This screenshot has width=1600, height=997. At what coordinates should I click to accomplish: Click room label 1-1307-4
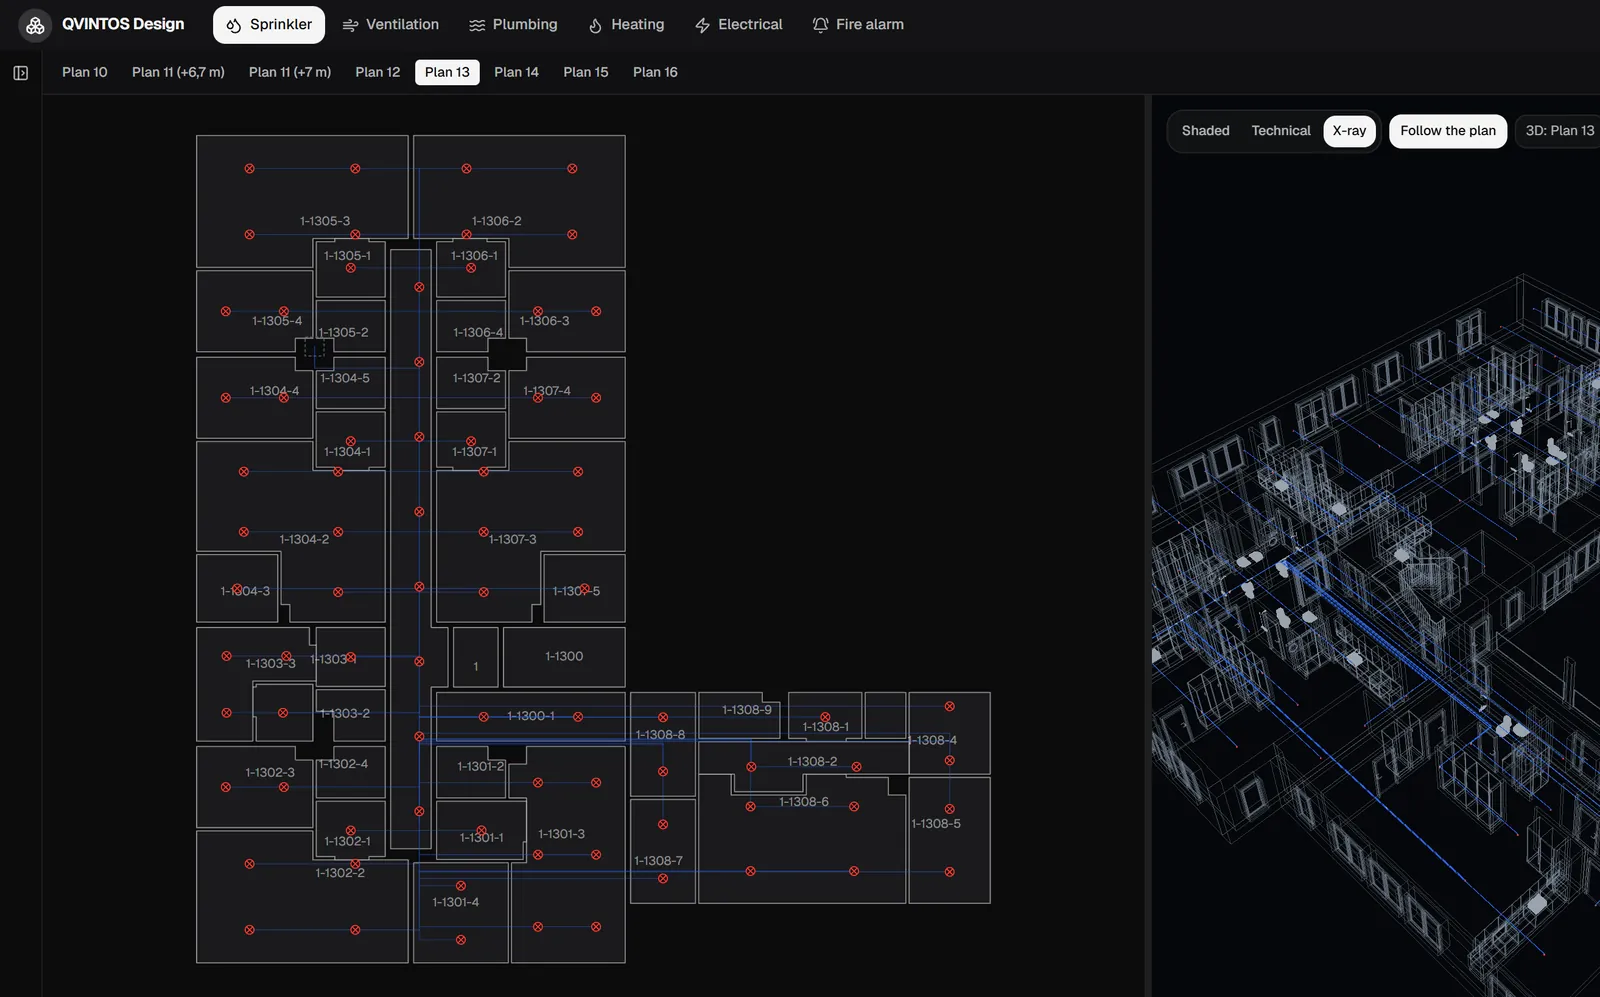[x=547, y=391]
